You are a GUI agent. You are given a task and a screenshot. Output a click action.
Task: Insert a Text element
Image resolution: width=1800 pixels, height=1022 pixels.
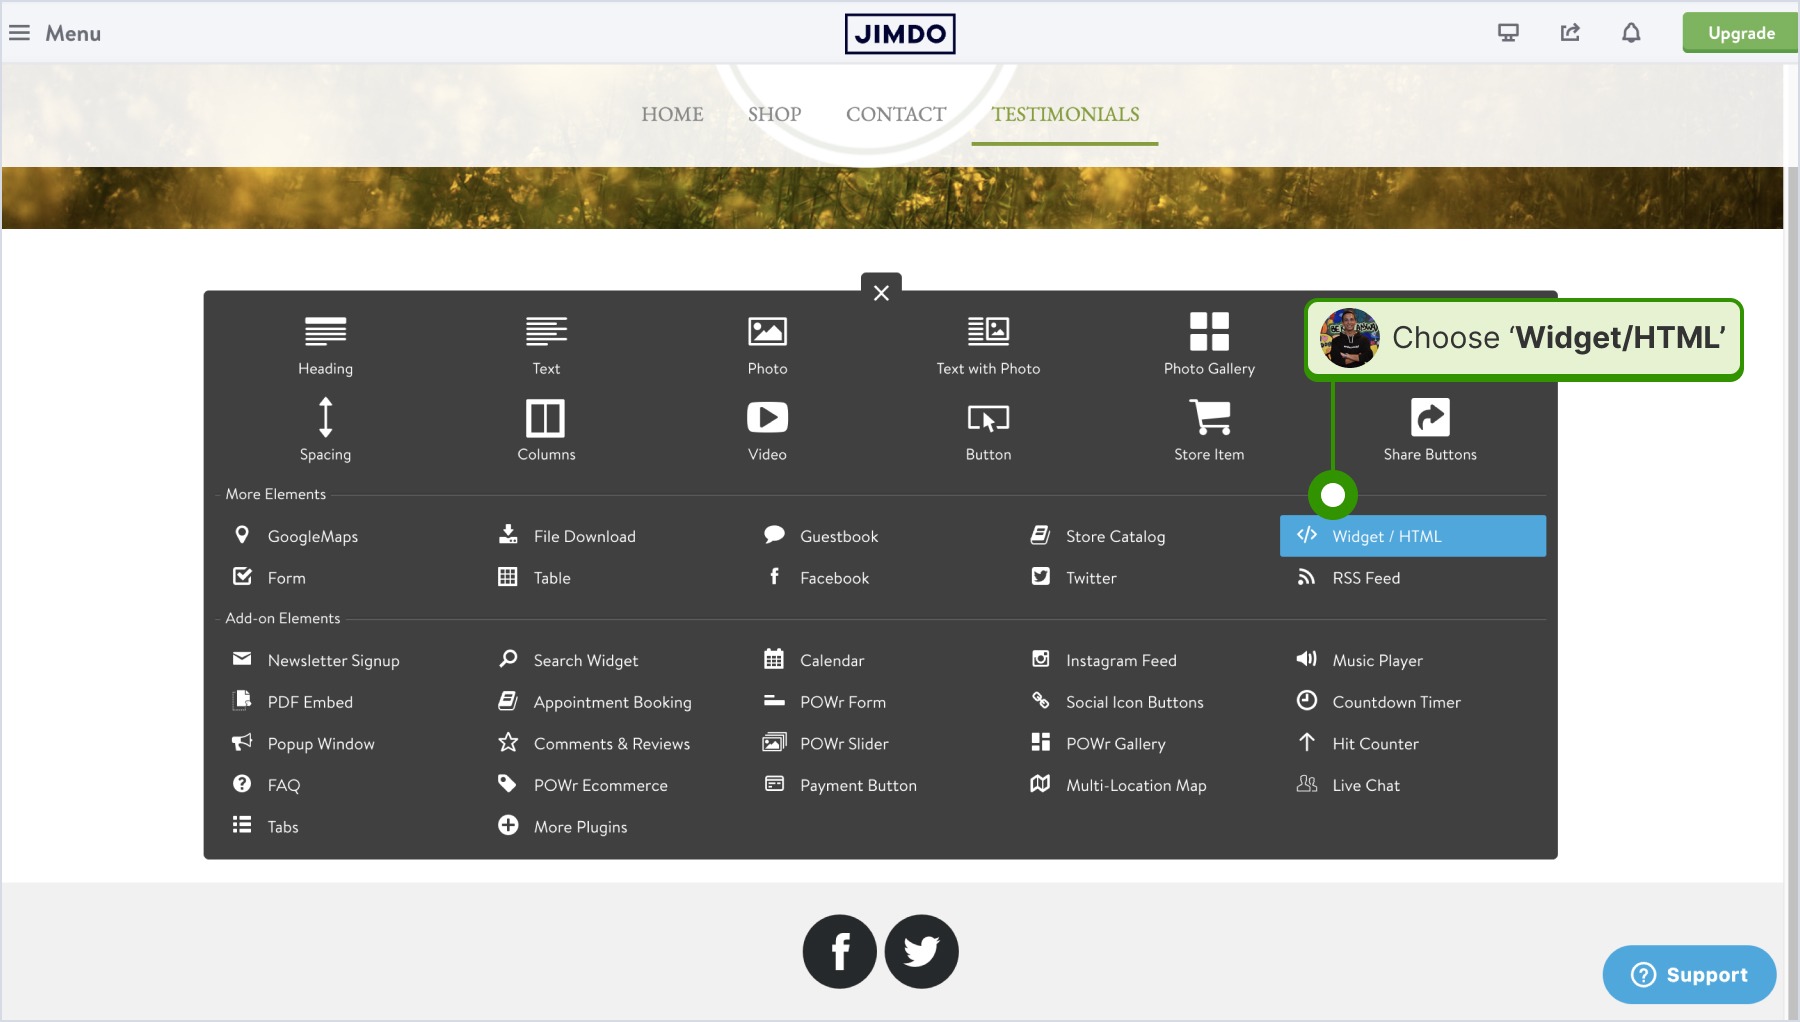pos(546,345)
